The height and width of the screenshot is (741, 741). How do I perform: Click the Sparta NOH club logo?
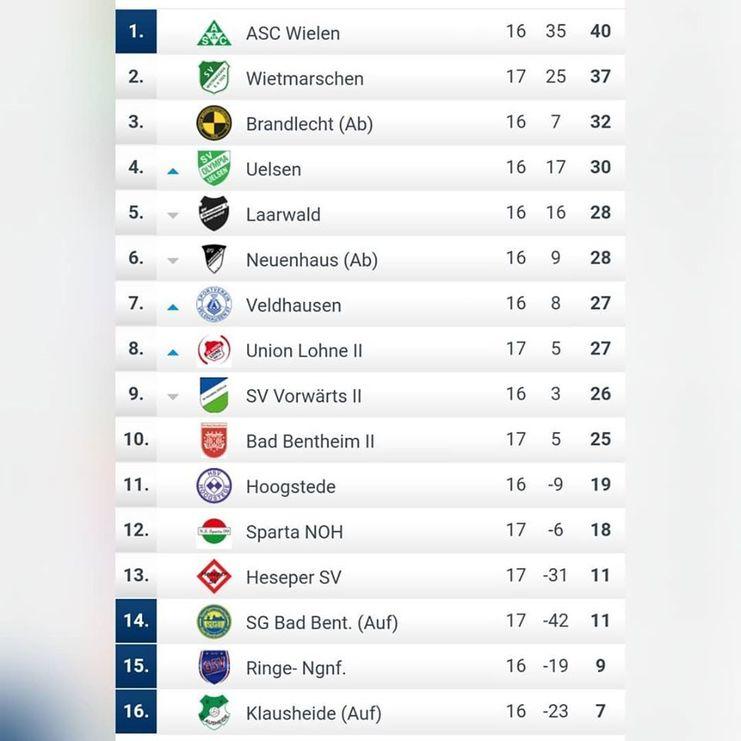point(214,532)
